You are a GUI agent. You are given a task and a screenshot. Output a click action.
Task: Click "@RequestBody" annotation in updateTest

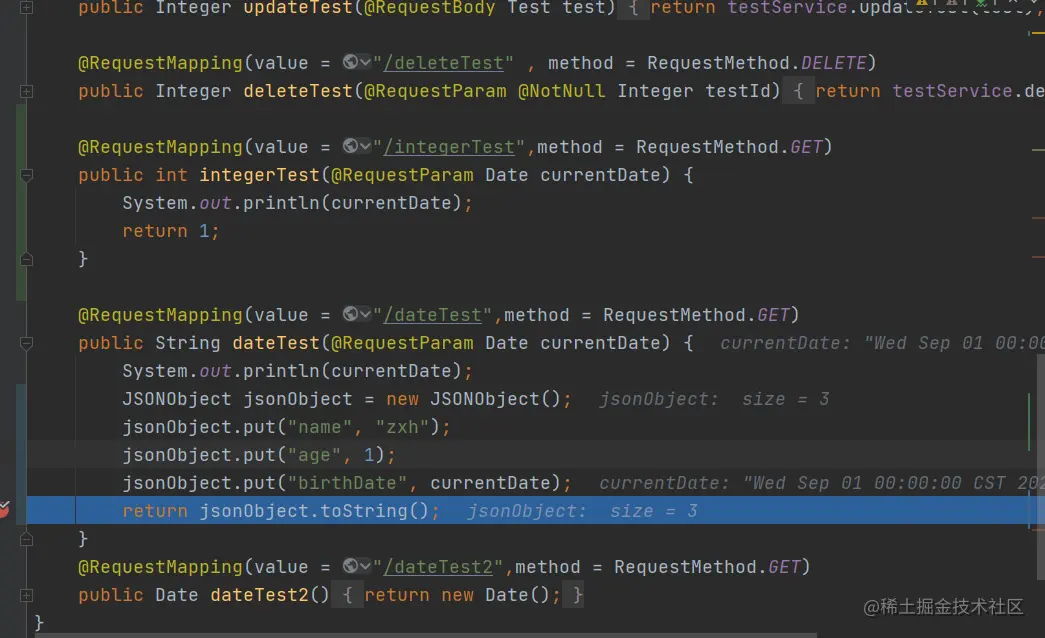coord(430,7)
